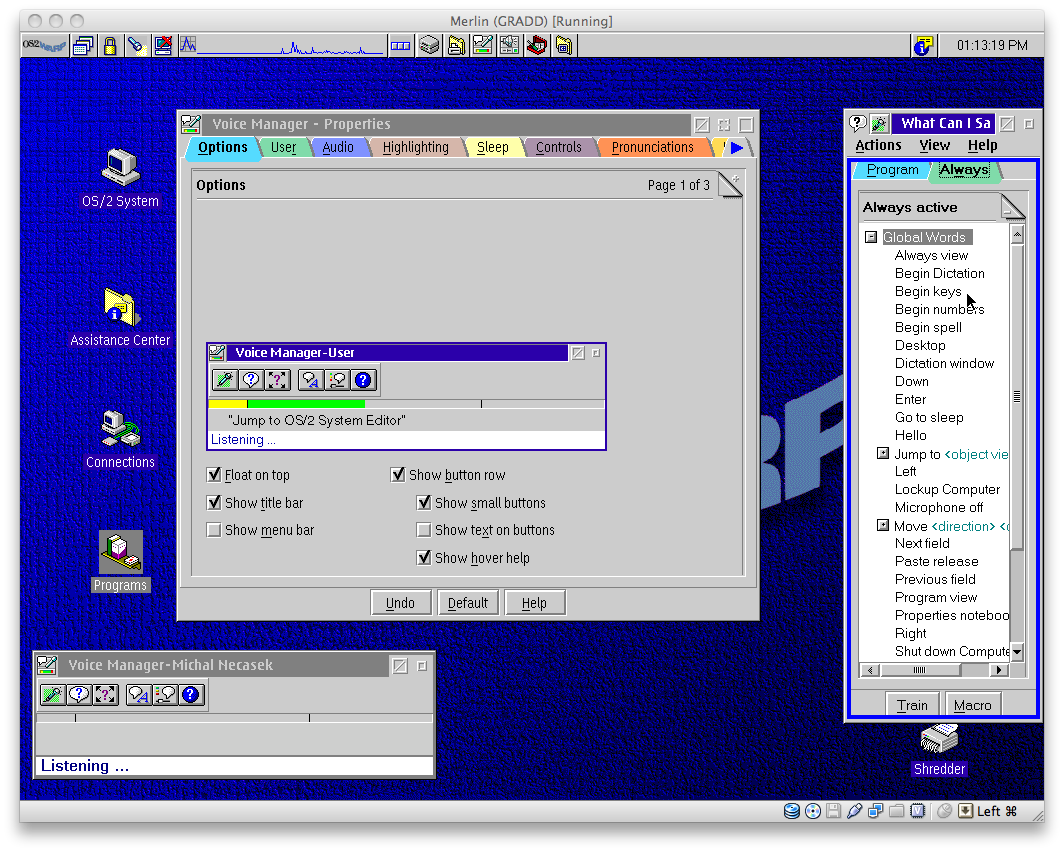Collapse the Global Words tree node
This screenshot has height=852, width=1064.
tap(871, 237)
